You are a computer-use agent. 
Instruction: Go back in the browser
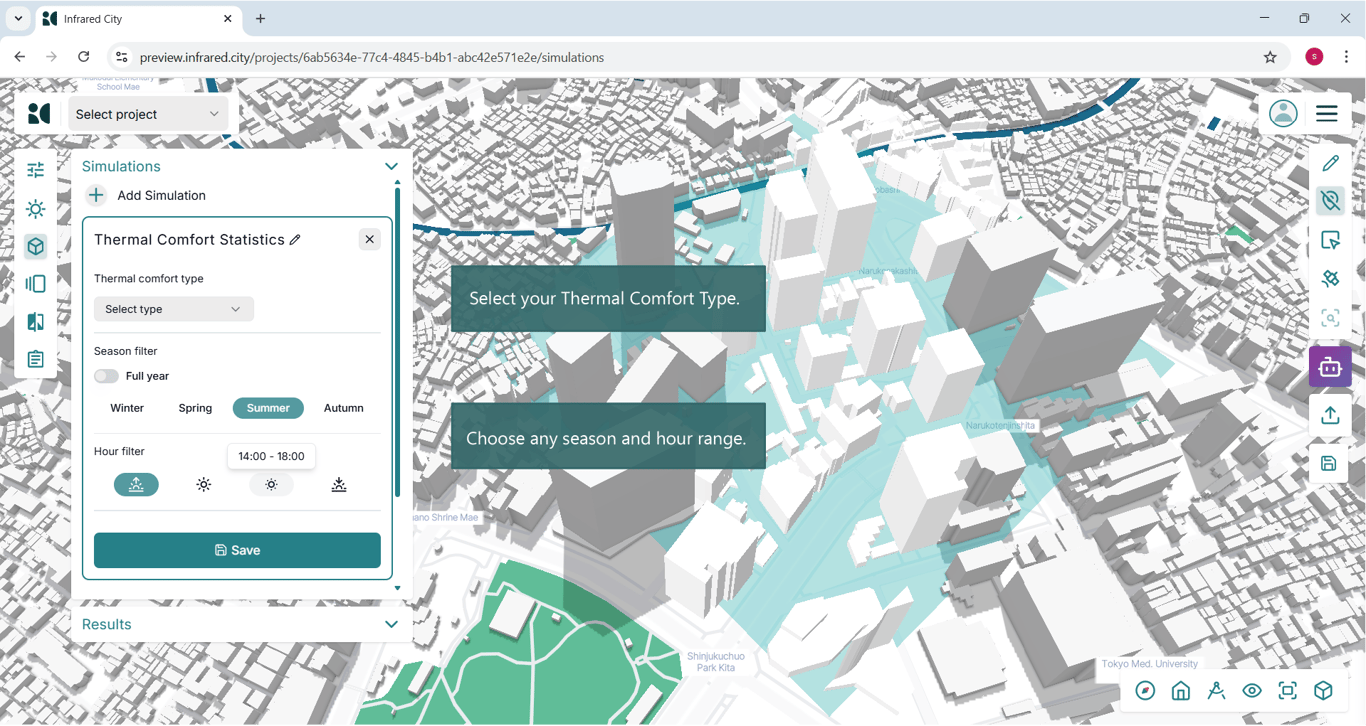(20, 57)
